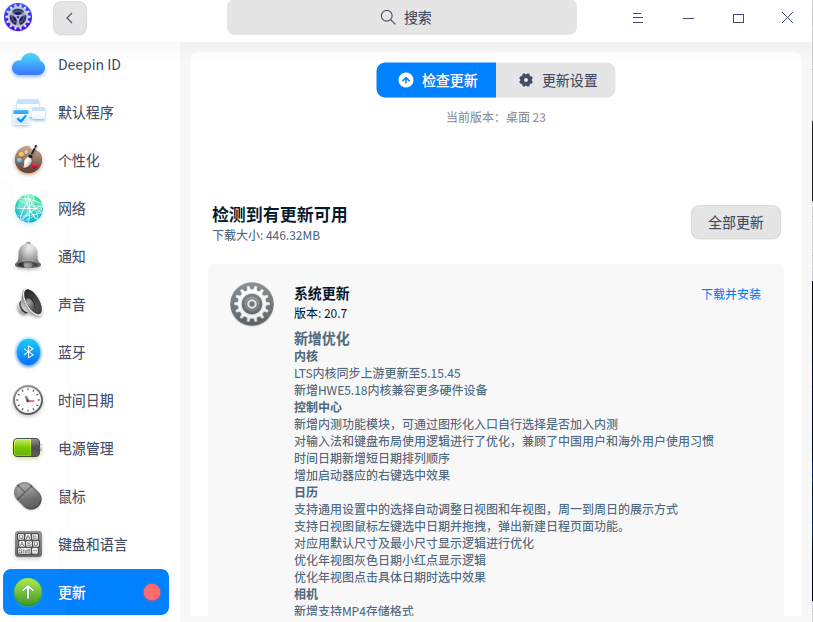Click the line 优化年视图灰色日期小红点显示逻辑

point(390,561)
